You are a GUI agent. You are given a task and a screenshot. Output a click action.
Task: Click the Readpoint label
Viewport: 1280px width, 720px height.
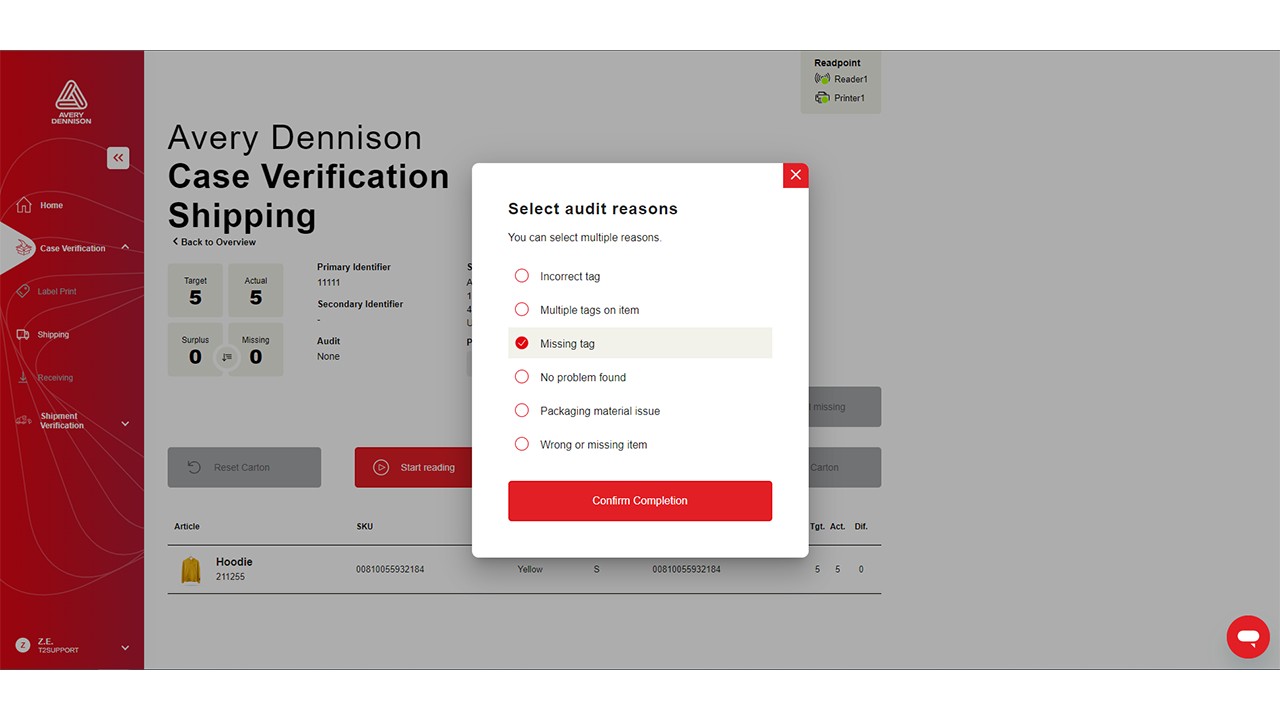(837, 63)
